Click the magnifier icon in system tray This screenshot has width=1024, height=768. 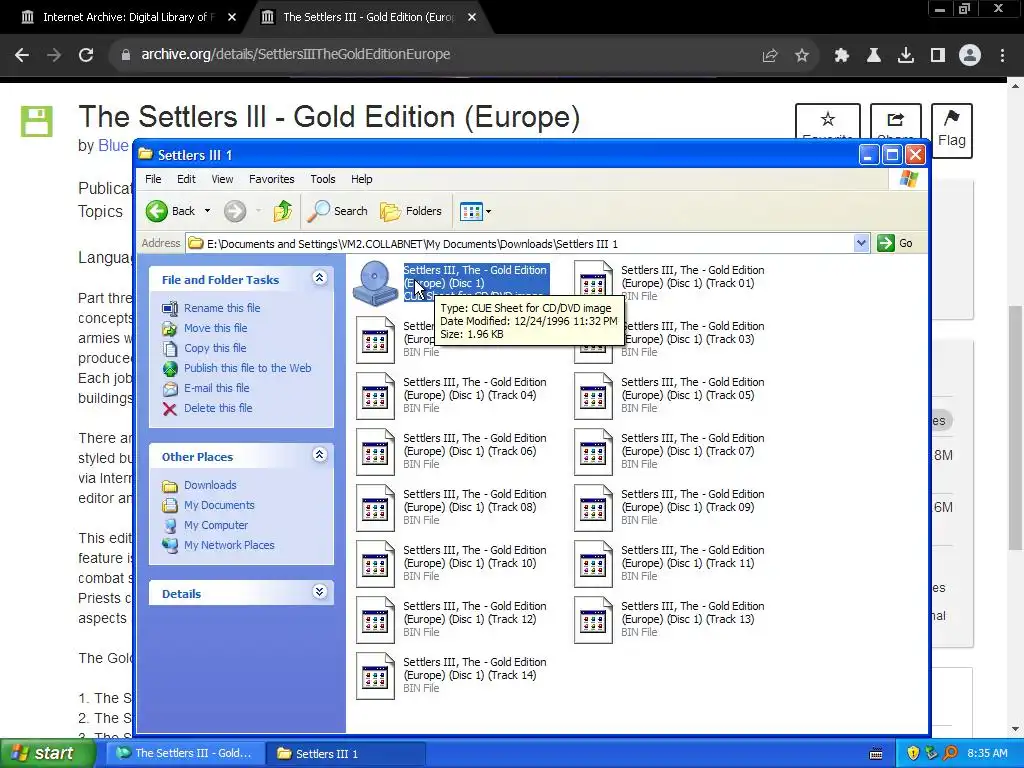point(950,753)
